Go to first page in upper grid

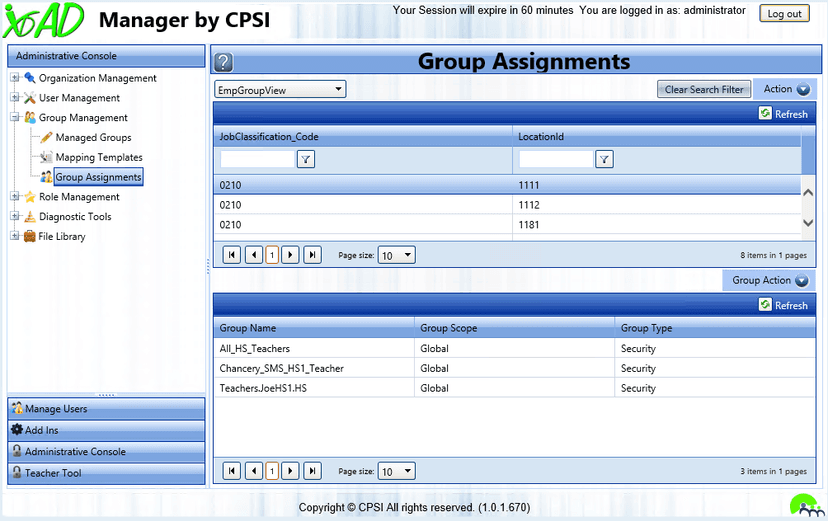click(231, 255)
